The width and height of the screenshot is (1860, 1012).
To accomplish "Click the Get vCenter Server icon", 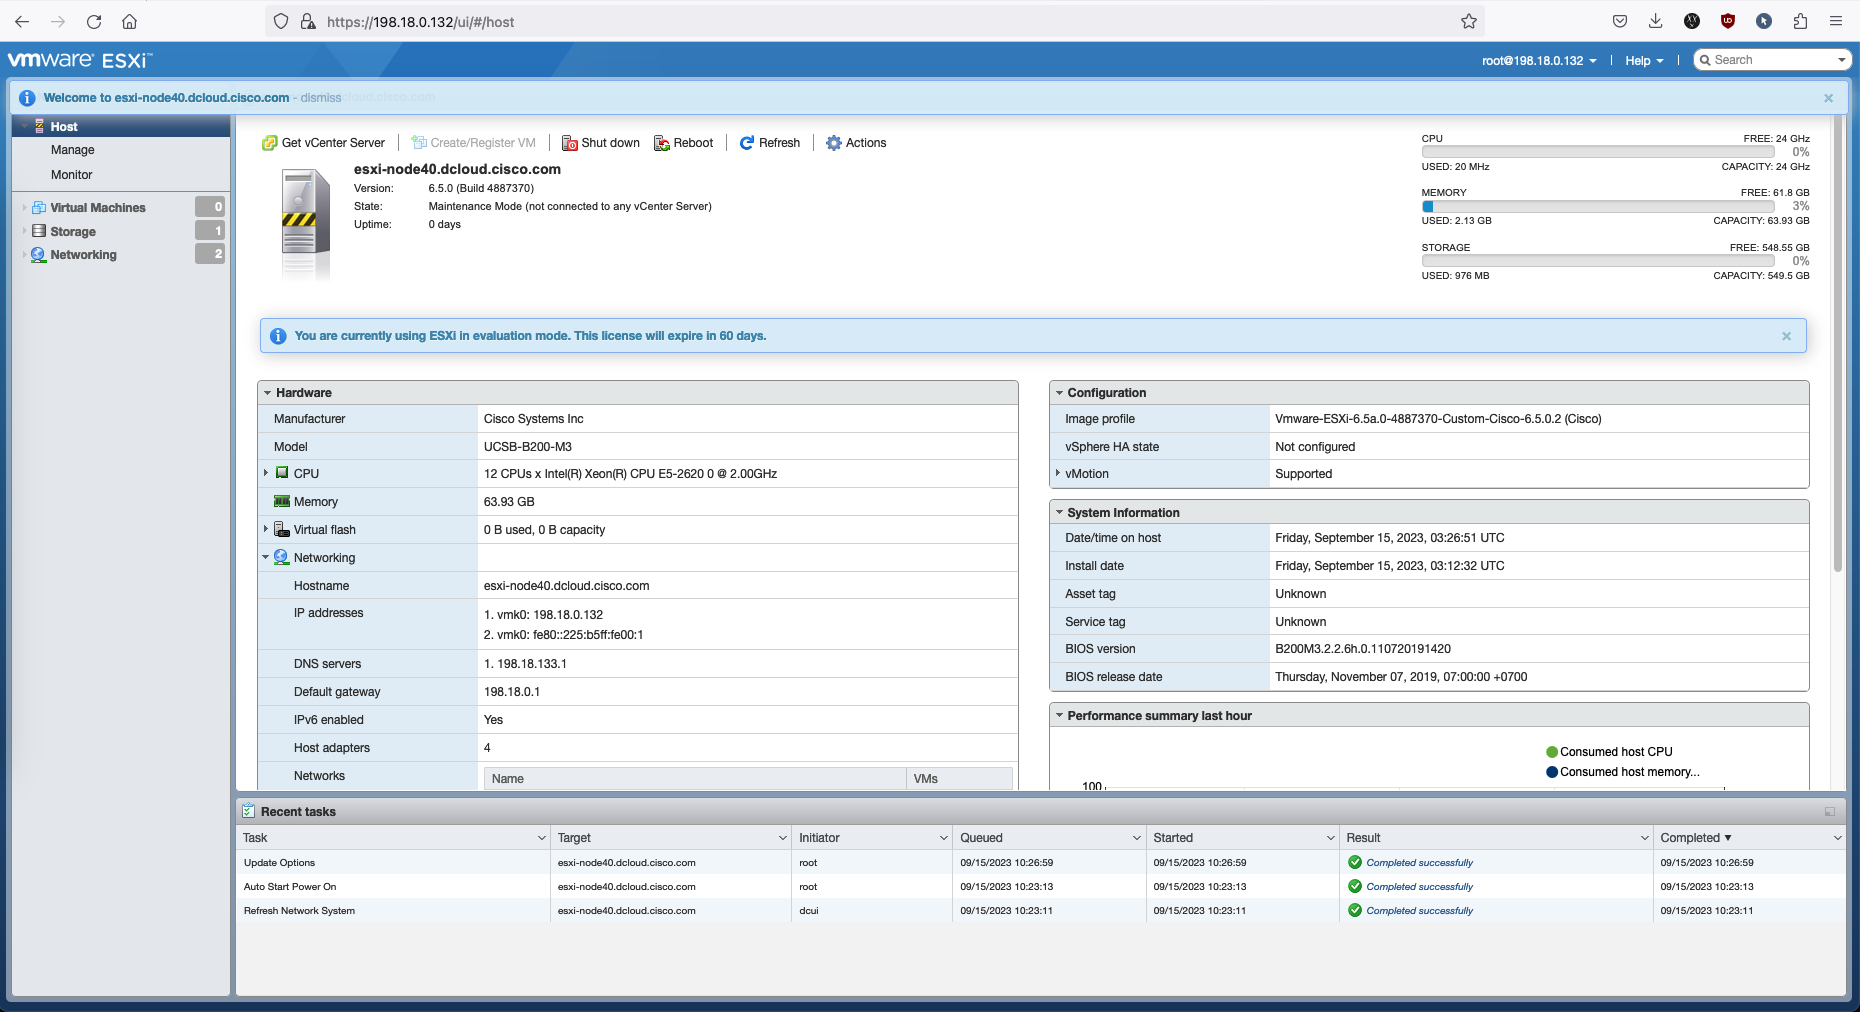I will pyautogui.click(x=269, y=143).
